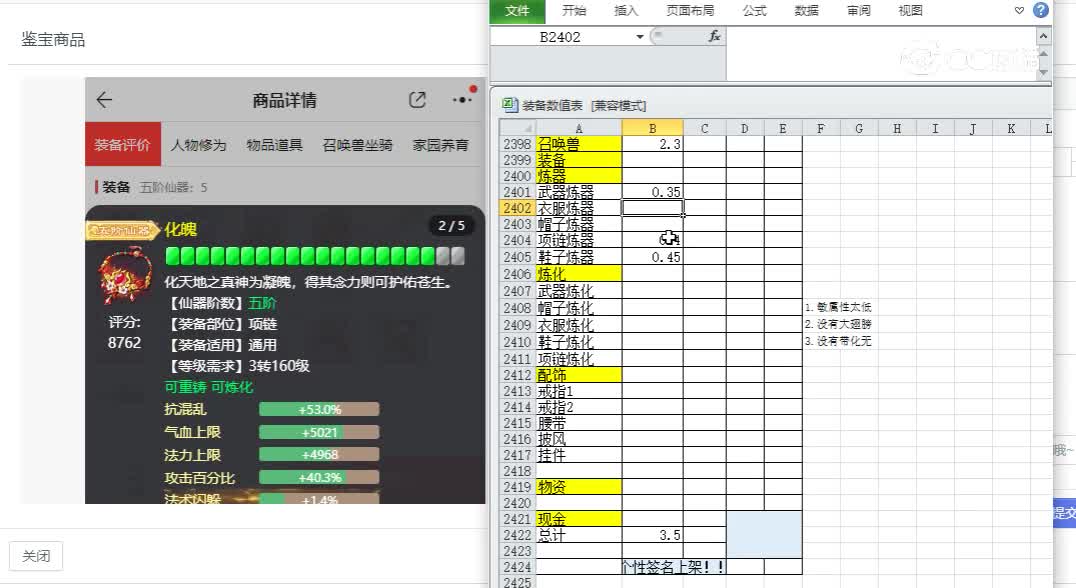Select row header 2402
1076x588 pixels.
[x=517, y=208]
